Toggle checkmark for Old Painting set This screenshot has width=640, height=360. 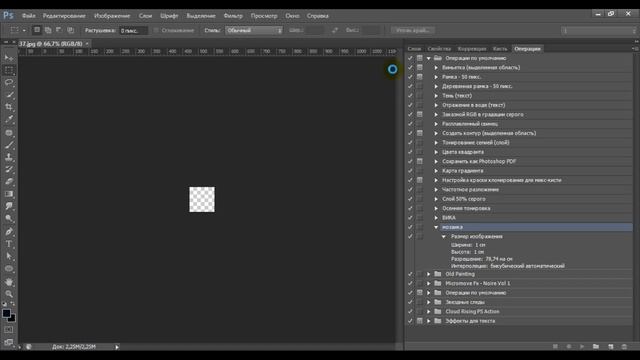click(410, 274)
